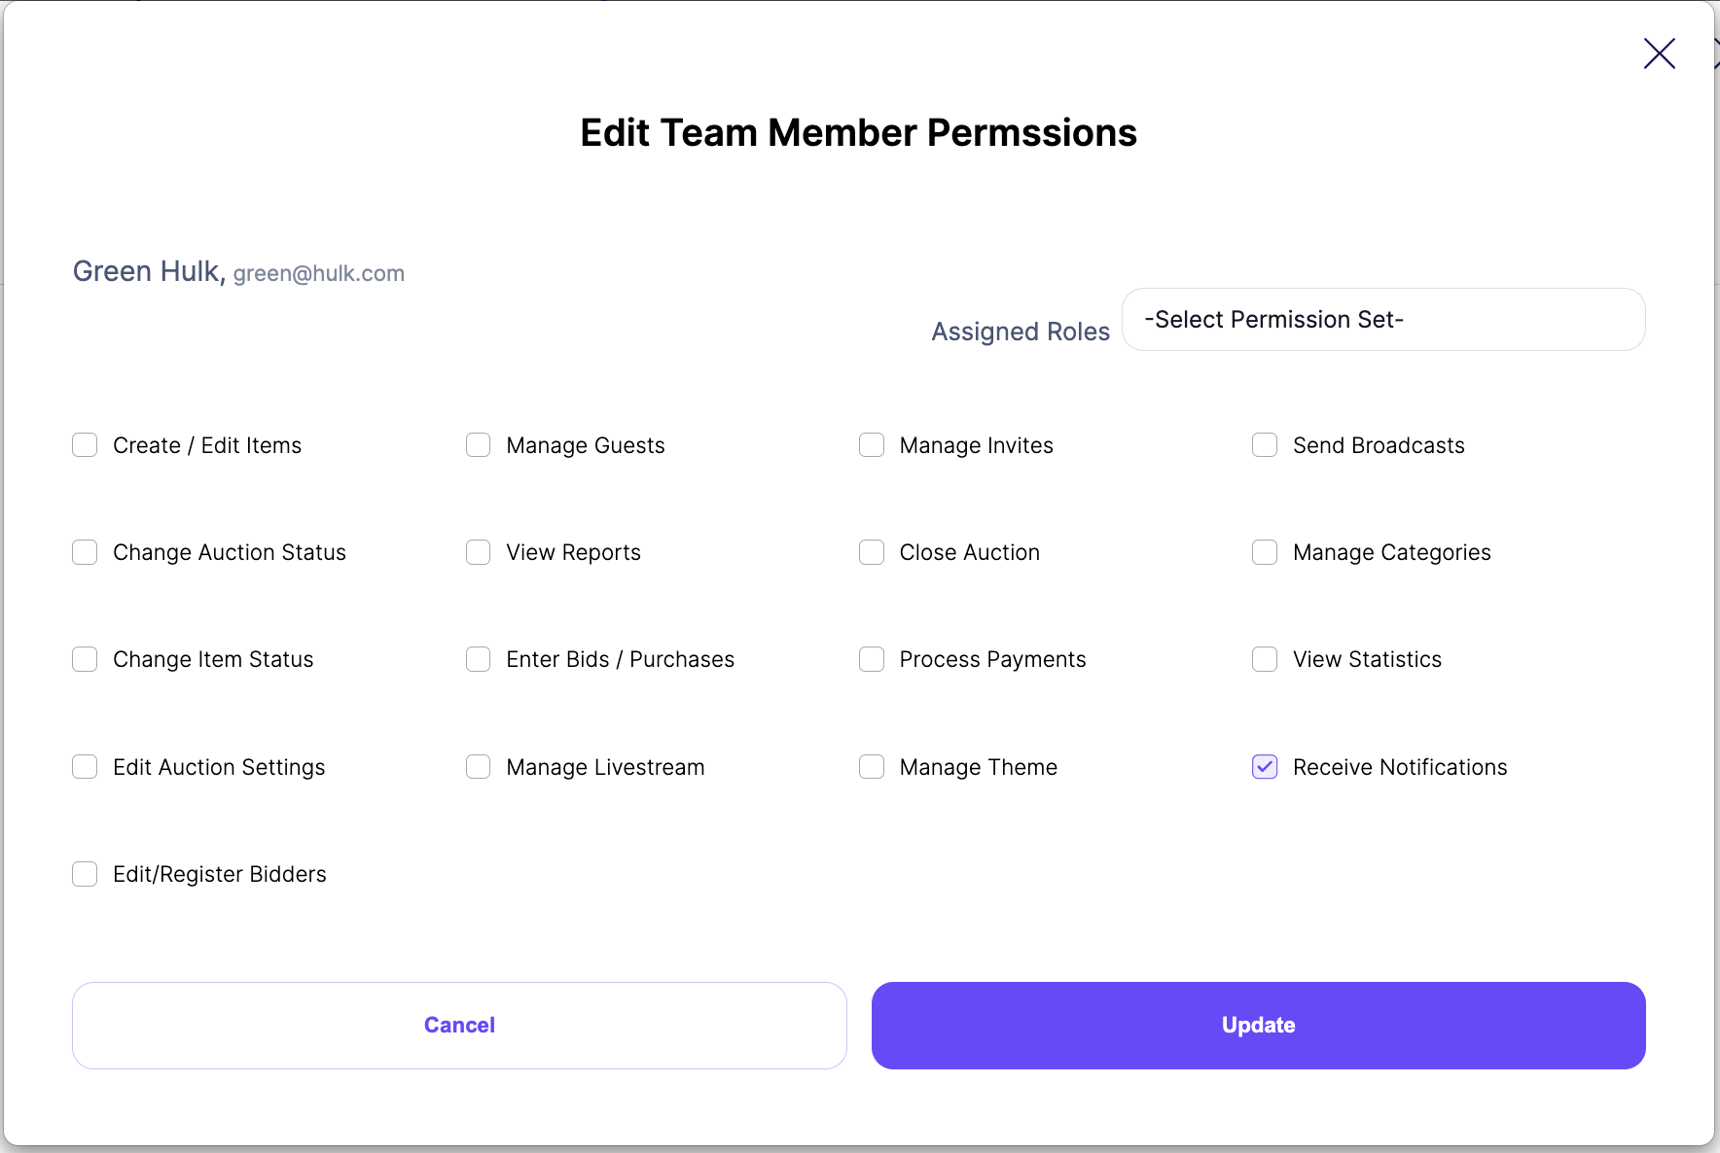Viewport: 1720px width, 1153px height.
Task: Click the Cancel button
Action: [x=459, y=1025]
